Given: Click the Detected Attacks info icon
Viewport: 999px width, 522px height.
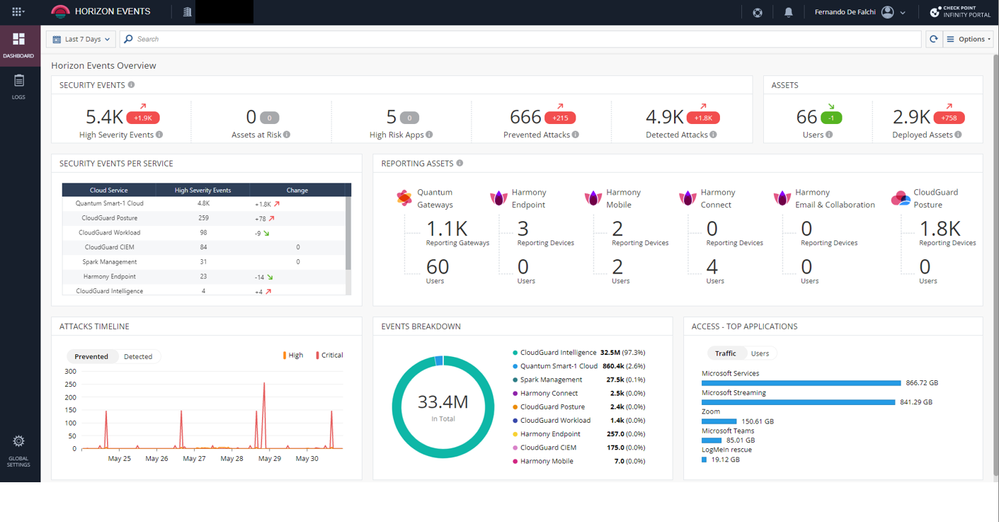Looking at the screenshot, I should 713,134.
